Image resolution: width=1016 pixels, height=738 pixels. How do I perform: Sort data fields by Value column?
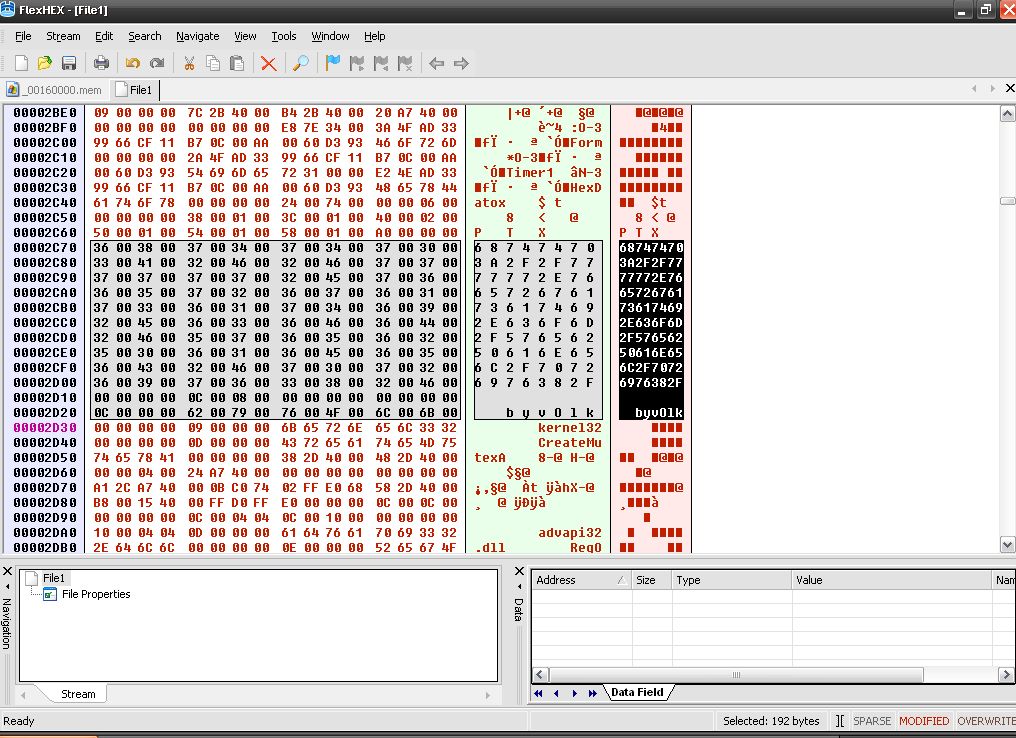(892, 580)
